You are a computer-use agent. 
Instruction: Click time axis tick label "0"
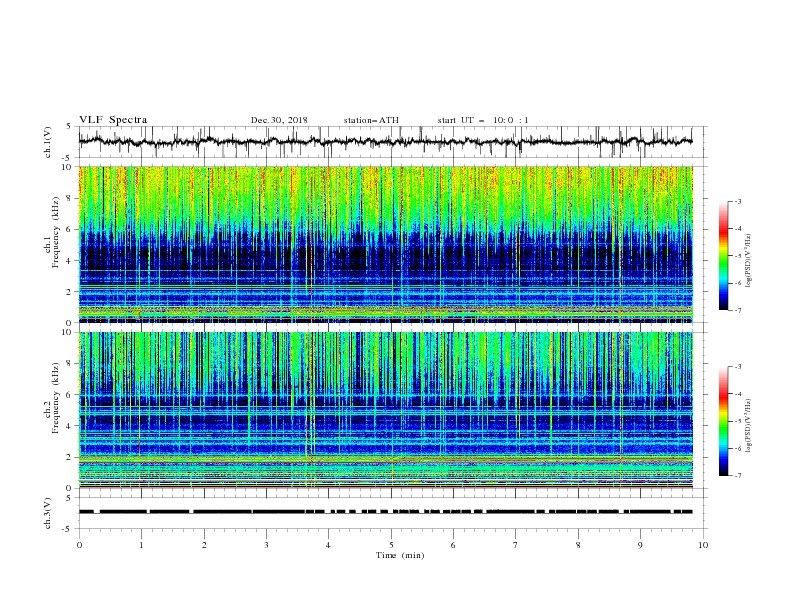(x=79, y=545)
